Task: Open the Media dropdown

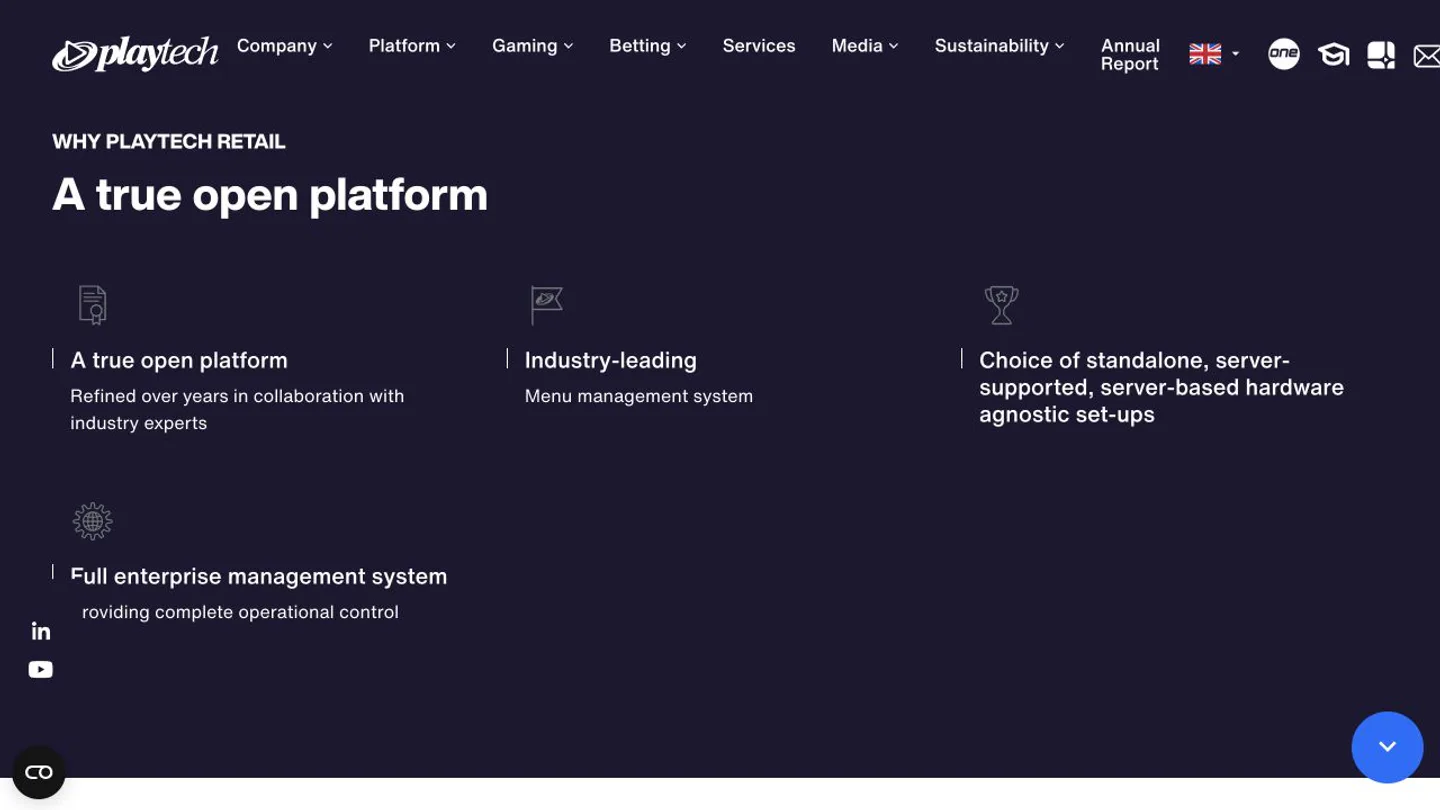Action: 865,46
